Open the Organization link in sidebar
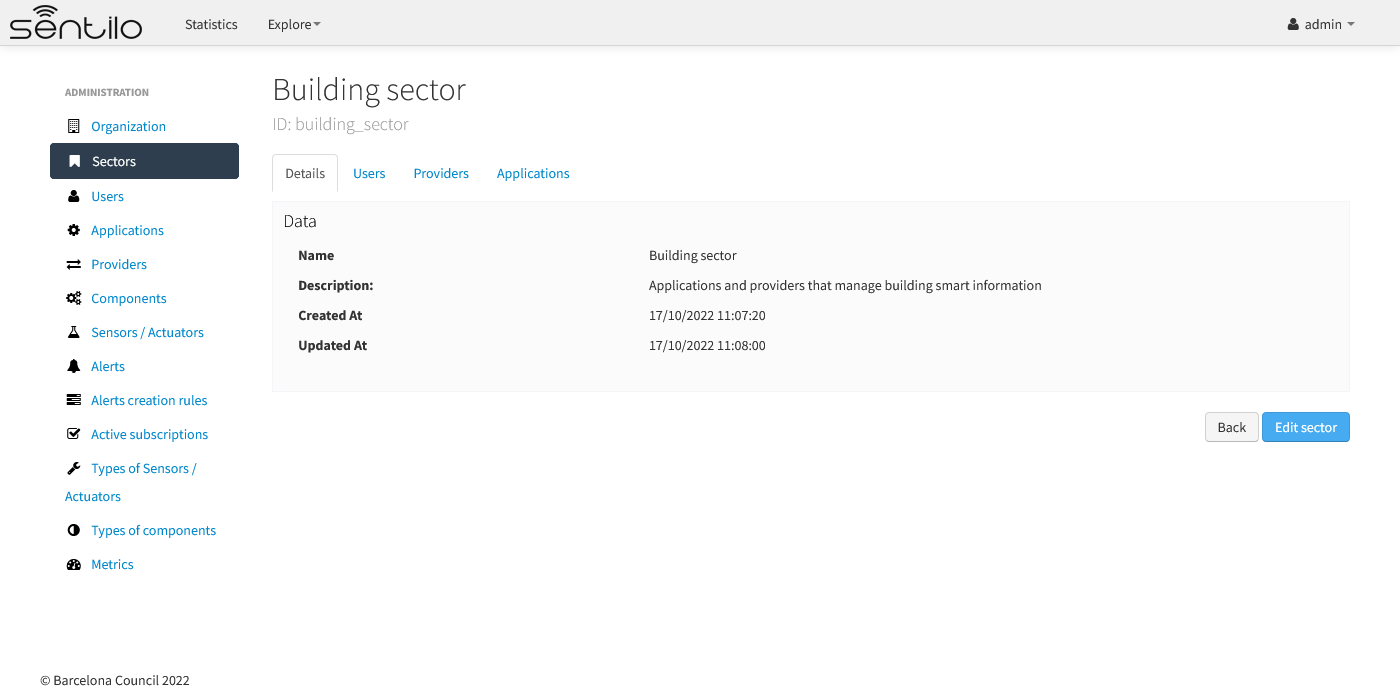Image resolution: width=1400 pixels, height=700 pixels. tap(128, 126)
